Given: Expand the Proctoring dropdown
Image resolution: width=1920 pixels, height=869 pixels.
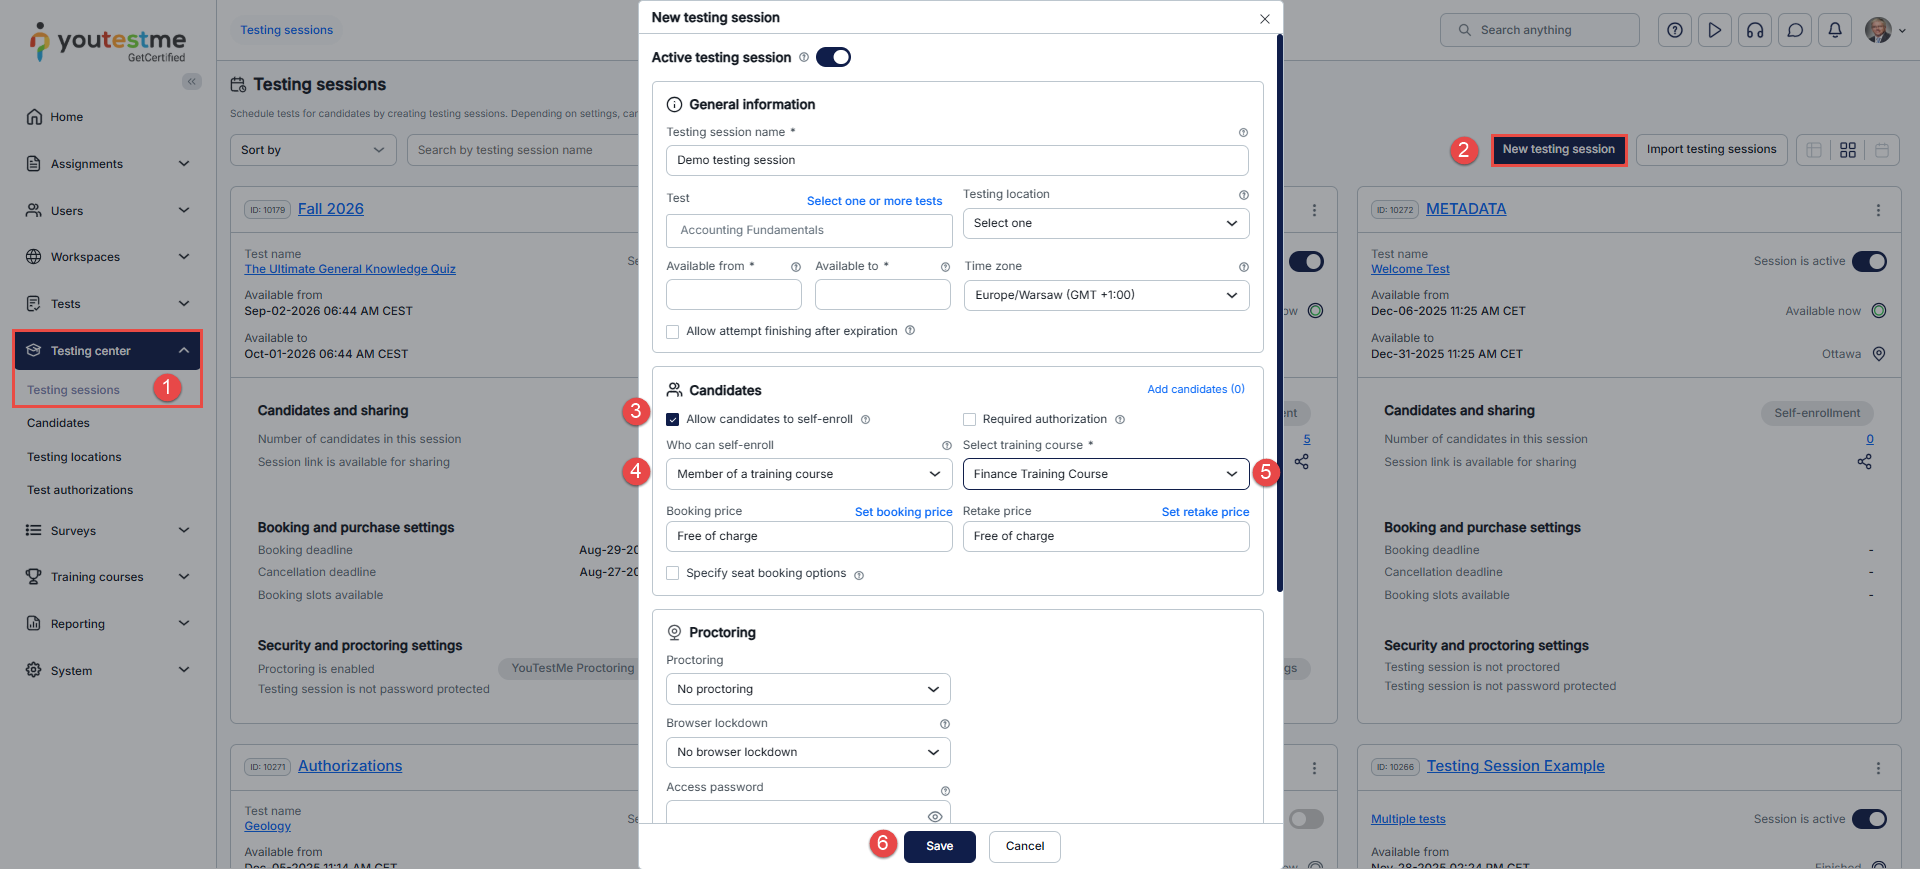Looking at the screenshot, I should tap(808, 689).
